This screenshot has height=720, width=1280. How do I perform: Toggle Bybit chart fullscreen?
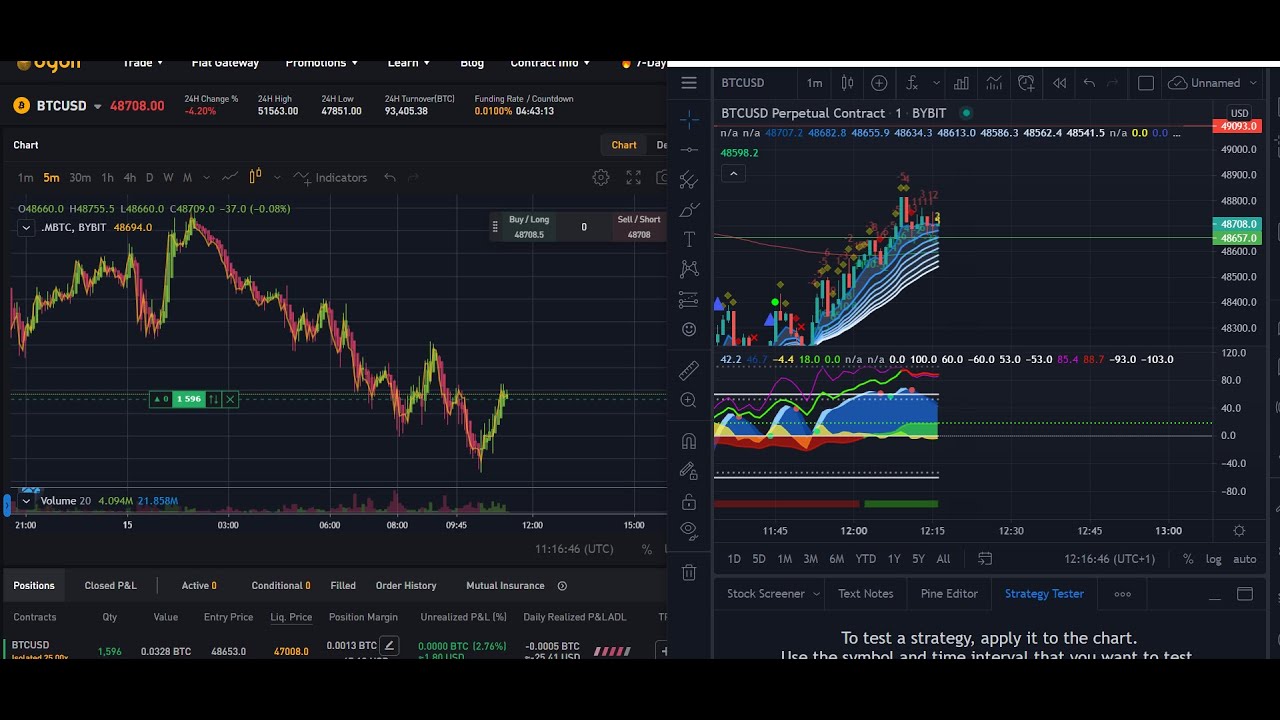click(x=634, y=178)
